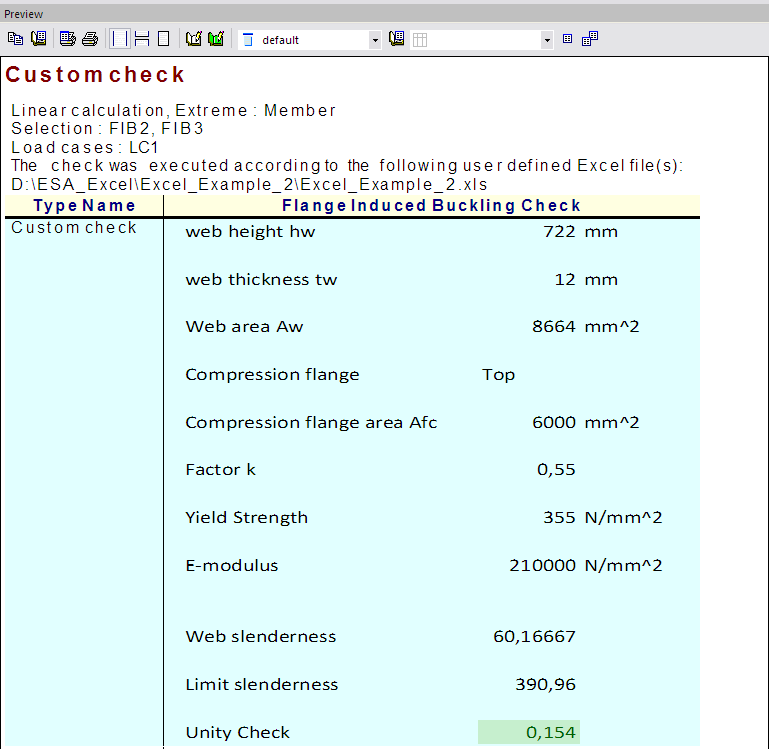
Task: Click the 'Unity Check' label
Action: coord(237,733)
